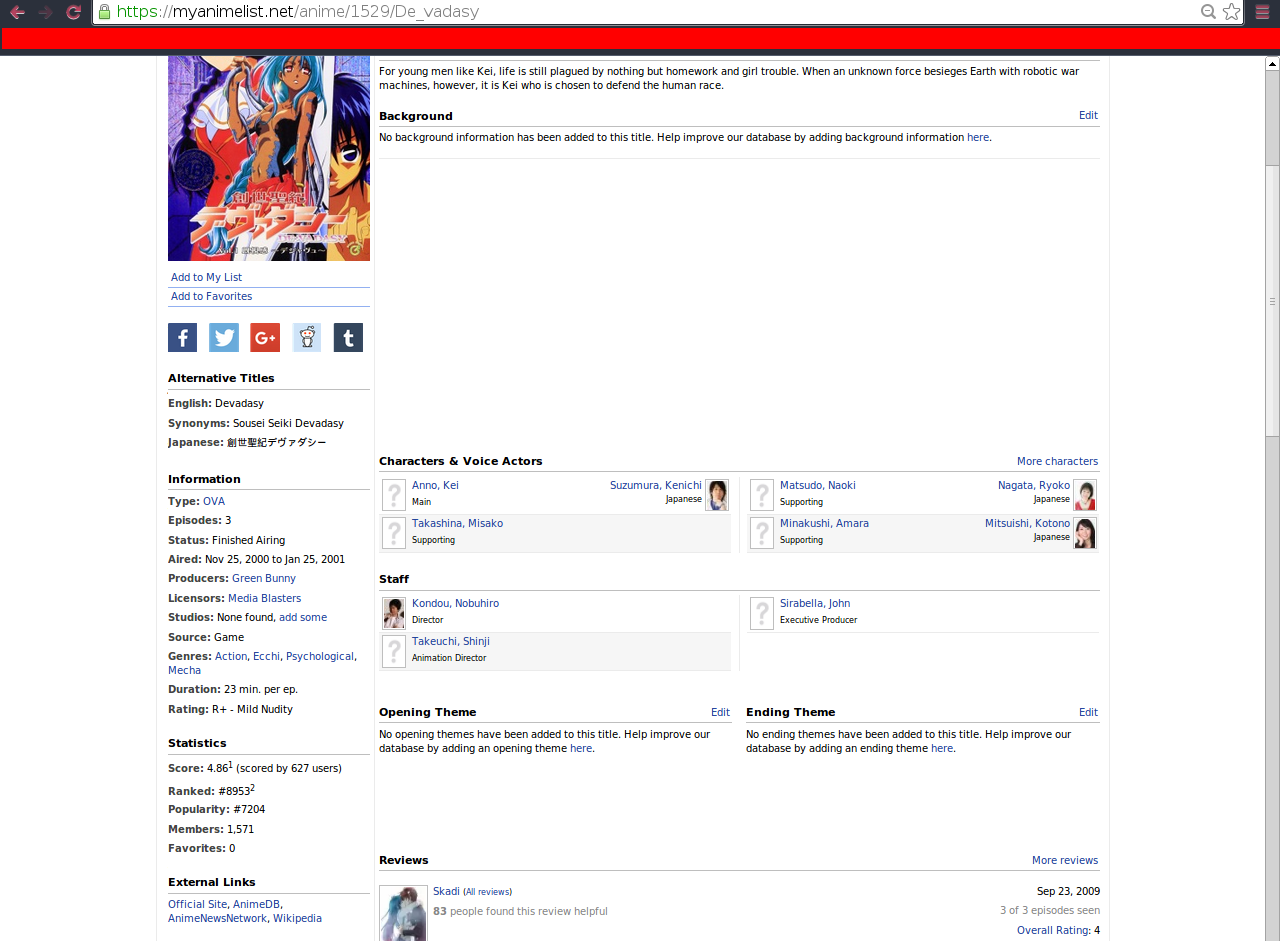
Task: Open More characters link
Action: [1057, 461]
